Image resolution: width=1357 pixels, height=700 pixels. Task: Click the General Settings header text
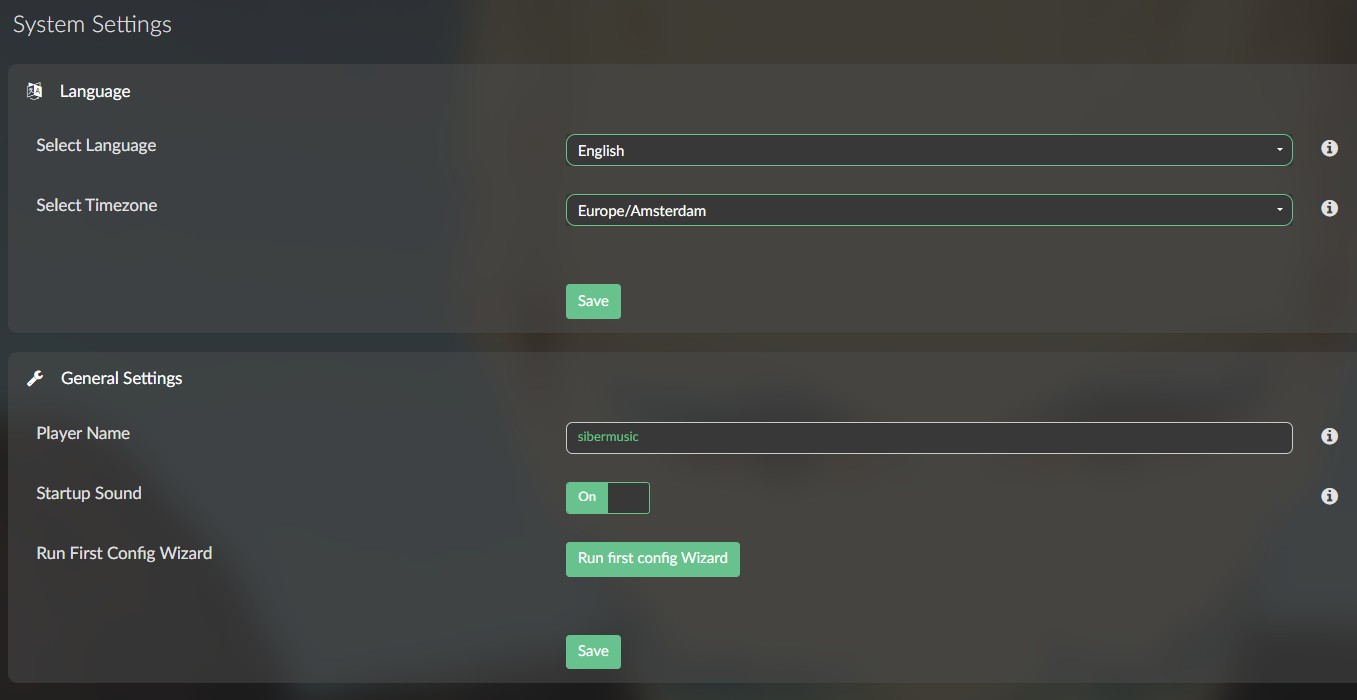121,378
